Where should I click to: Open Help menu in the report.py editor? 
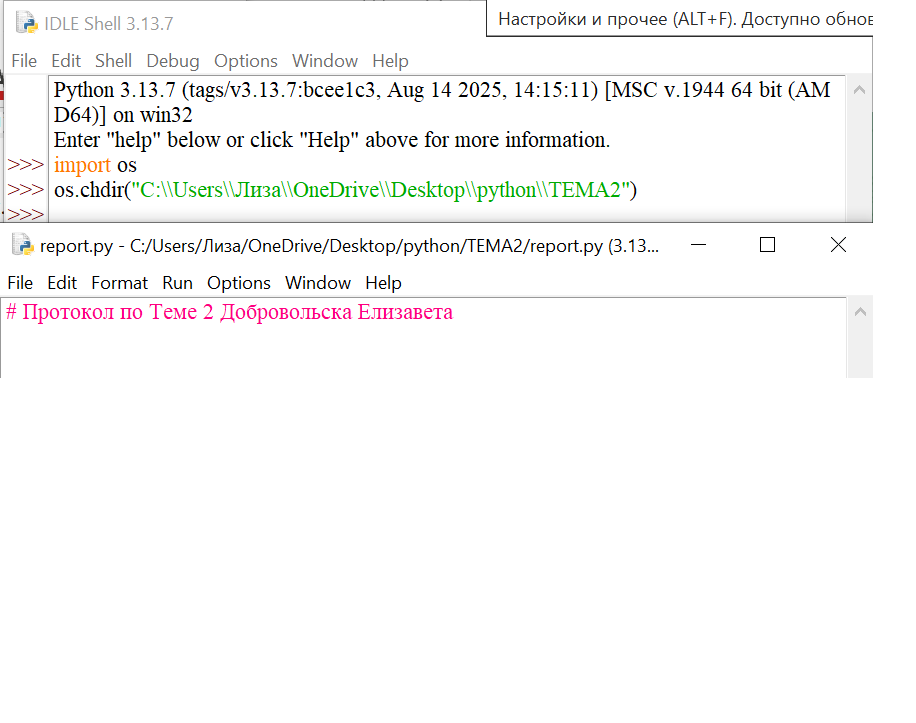(383, 283)
